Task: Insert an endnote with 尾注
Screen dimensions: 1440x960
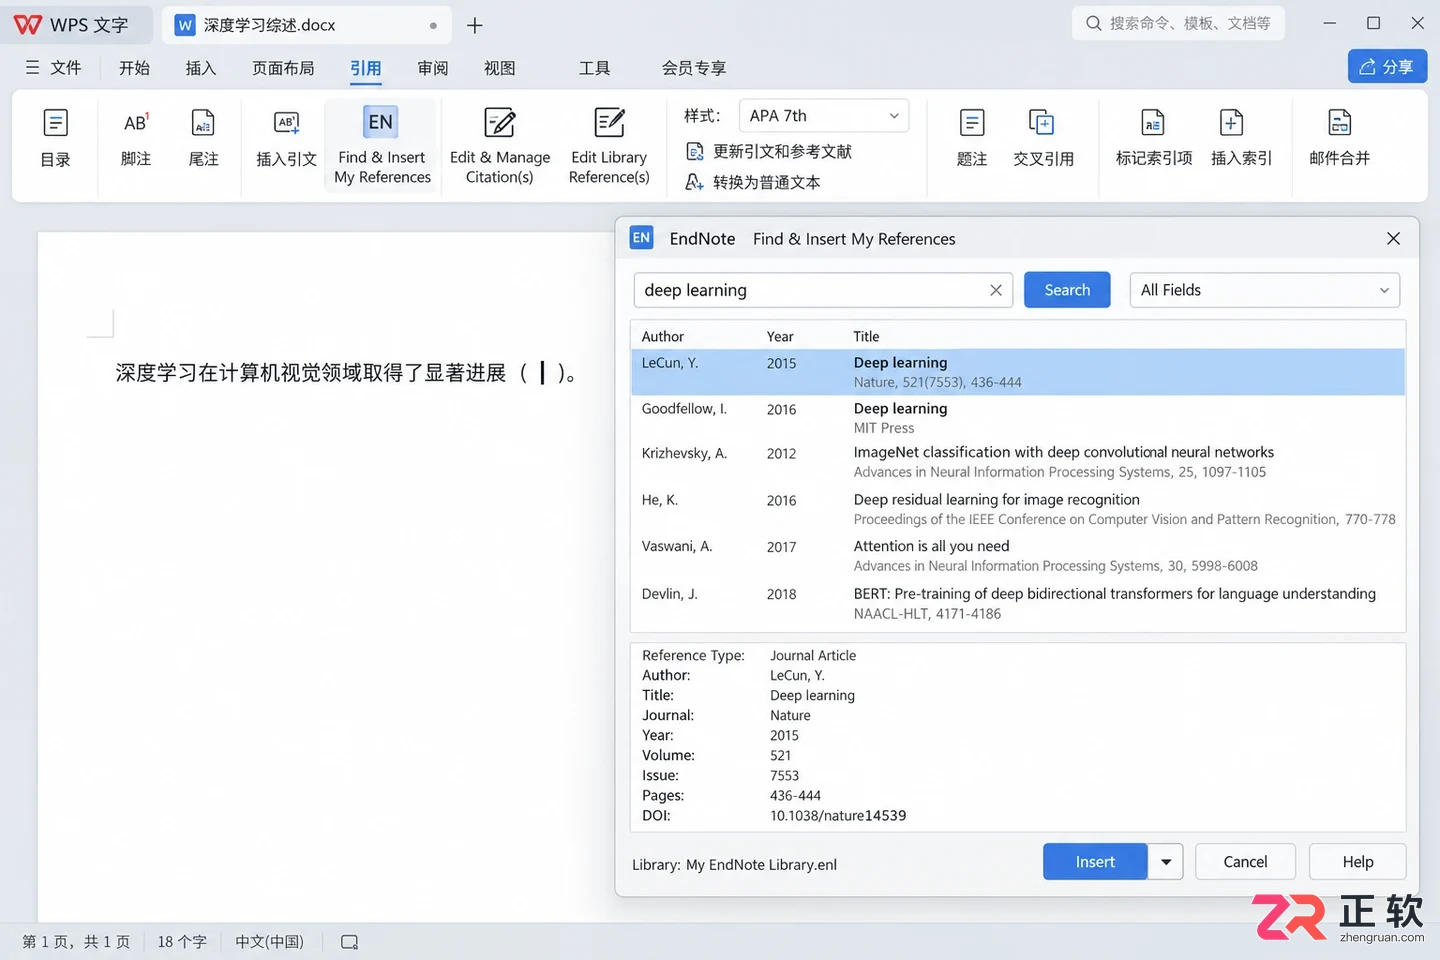Action: [x=203, y=140]
